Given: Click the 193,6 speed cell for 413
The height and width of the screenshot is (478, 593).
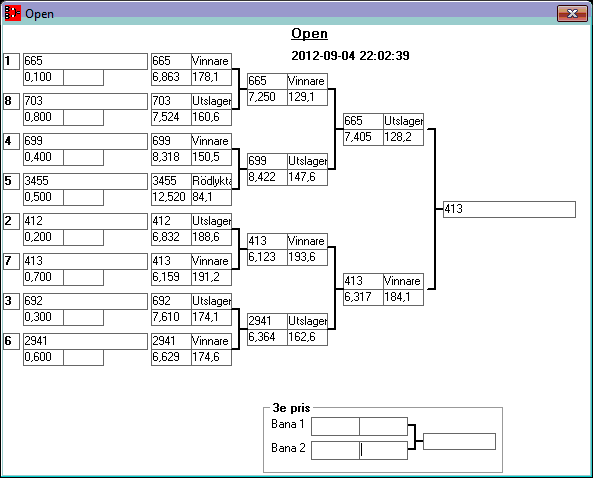Looking at the screenshot, I should [307, 257].
